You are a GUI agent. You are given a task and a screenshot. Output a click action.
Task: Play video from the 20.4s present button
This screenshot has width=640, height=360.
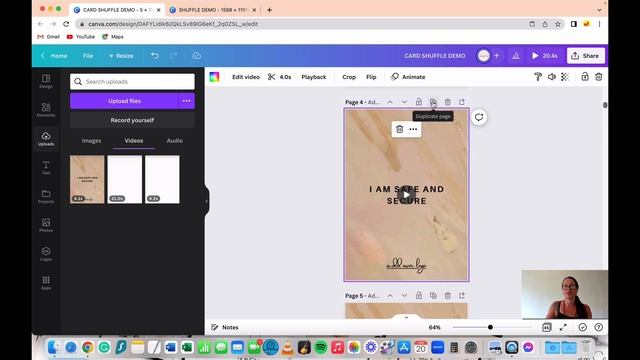(x=544, y=56)
